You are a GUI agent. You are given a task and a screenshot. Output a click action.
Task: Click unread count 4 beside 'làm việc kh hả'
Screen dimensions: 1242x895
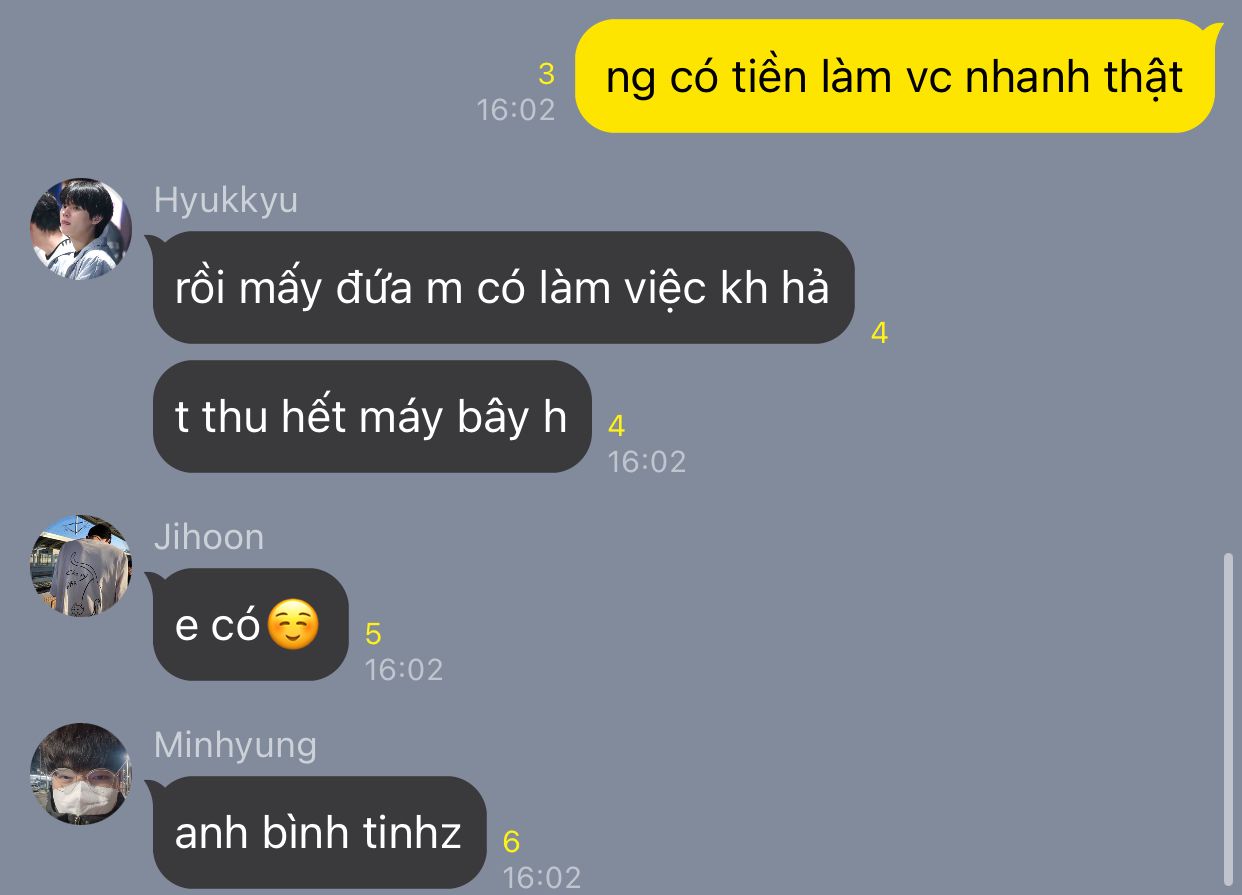879,333
